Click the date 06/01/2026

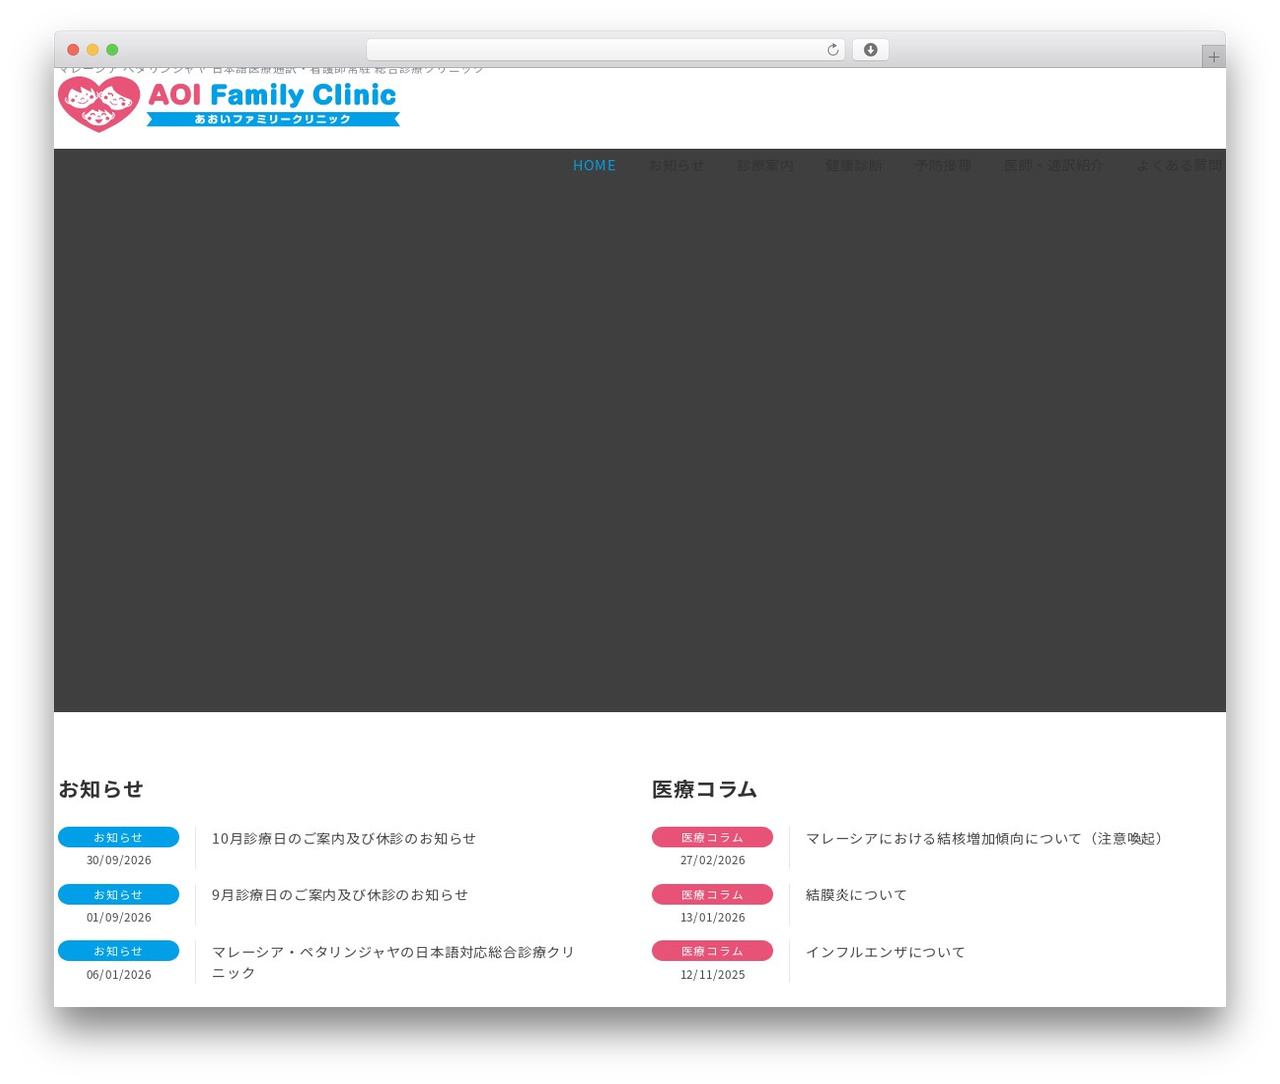pos(119,974)
